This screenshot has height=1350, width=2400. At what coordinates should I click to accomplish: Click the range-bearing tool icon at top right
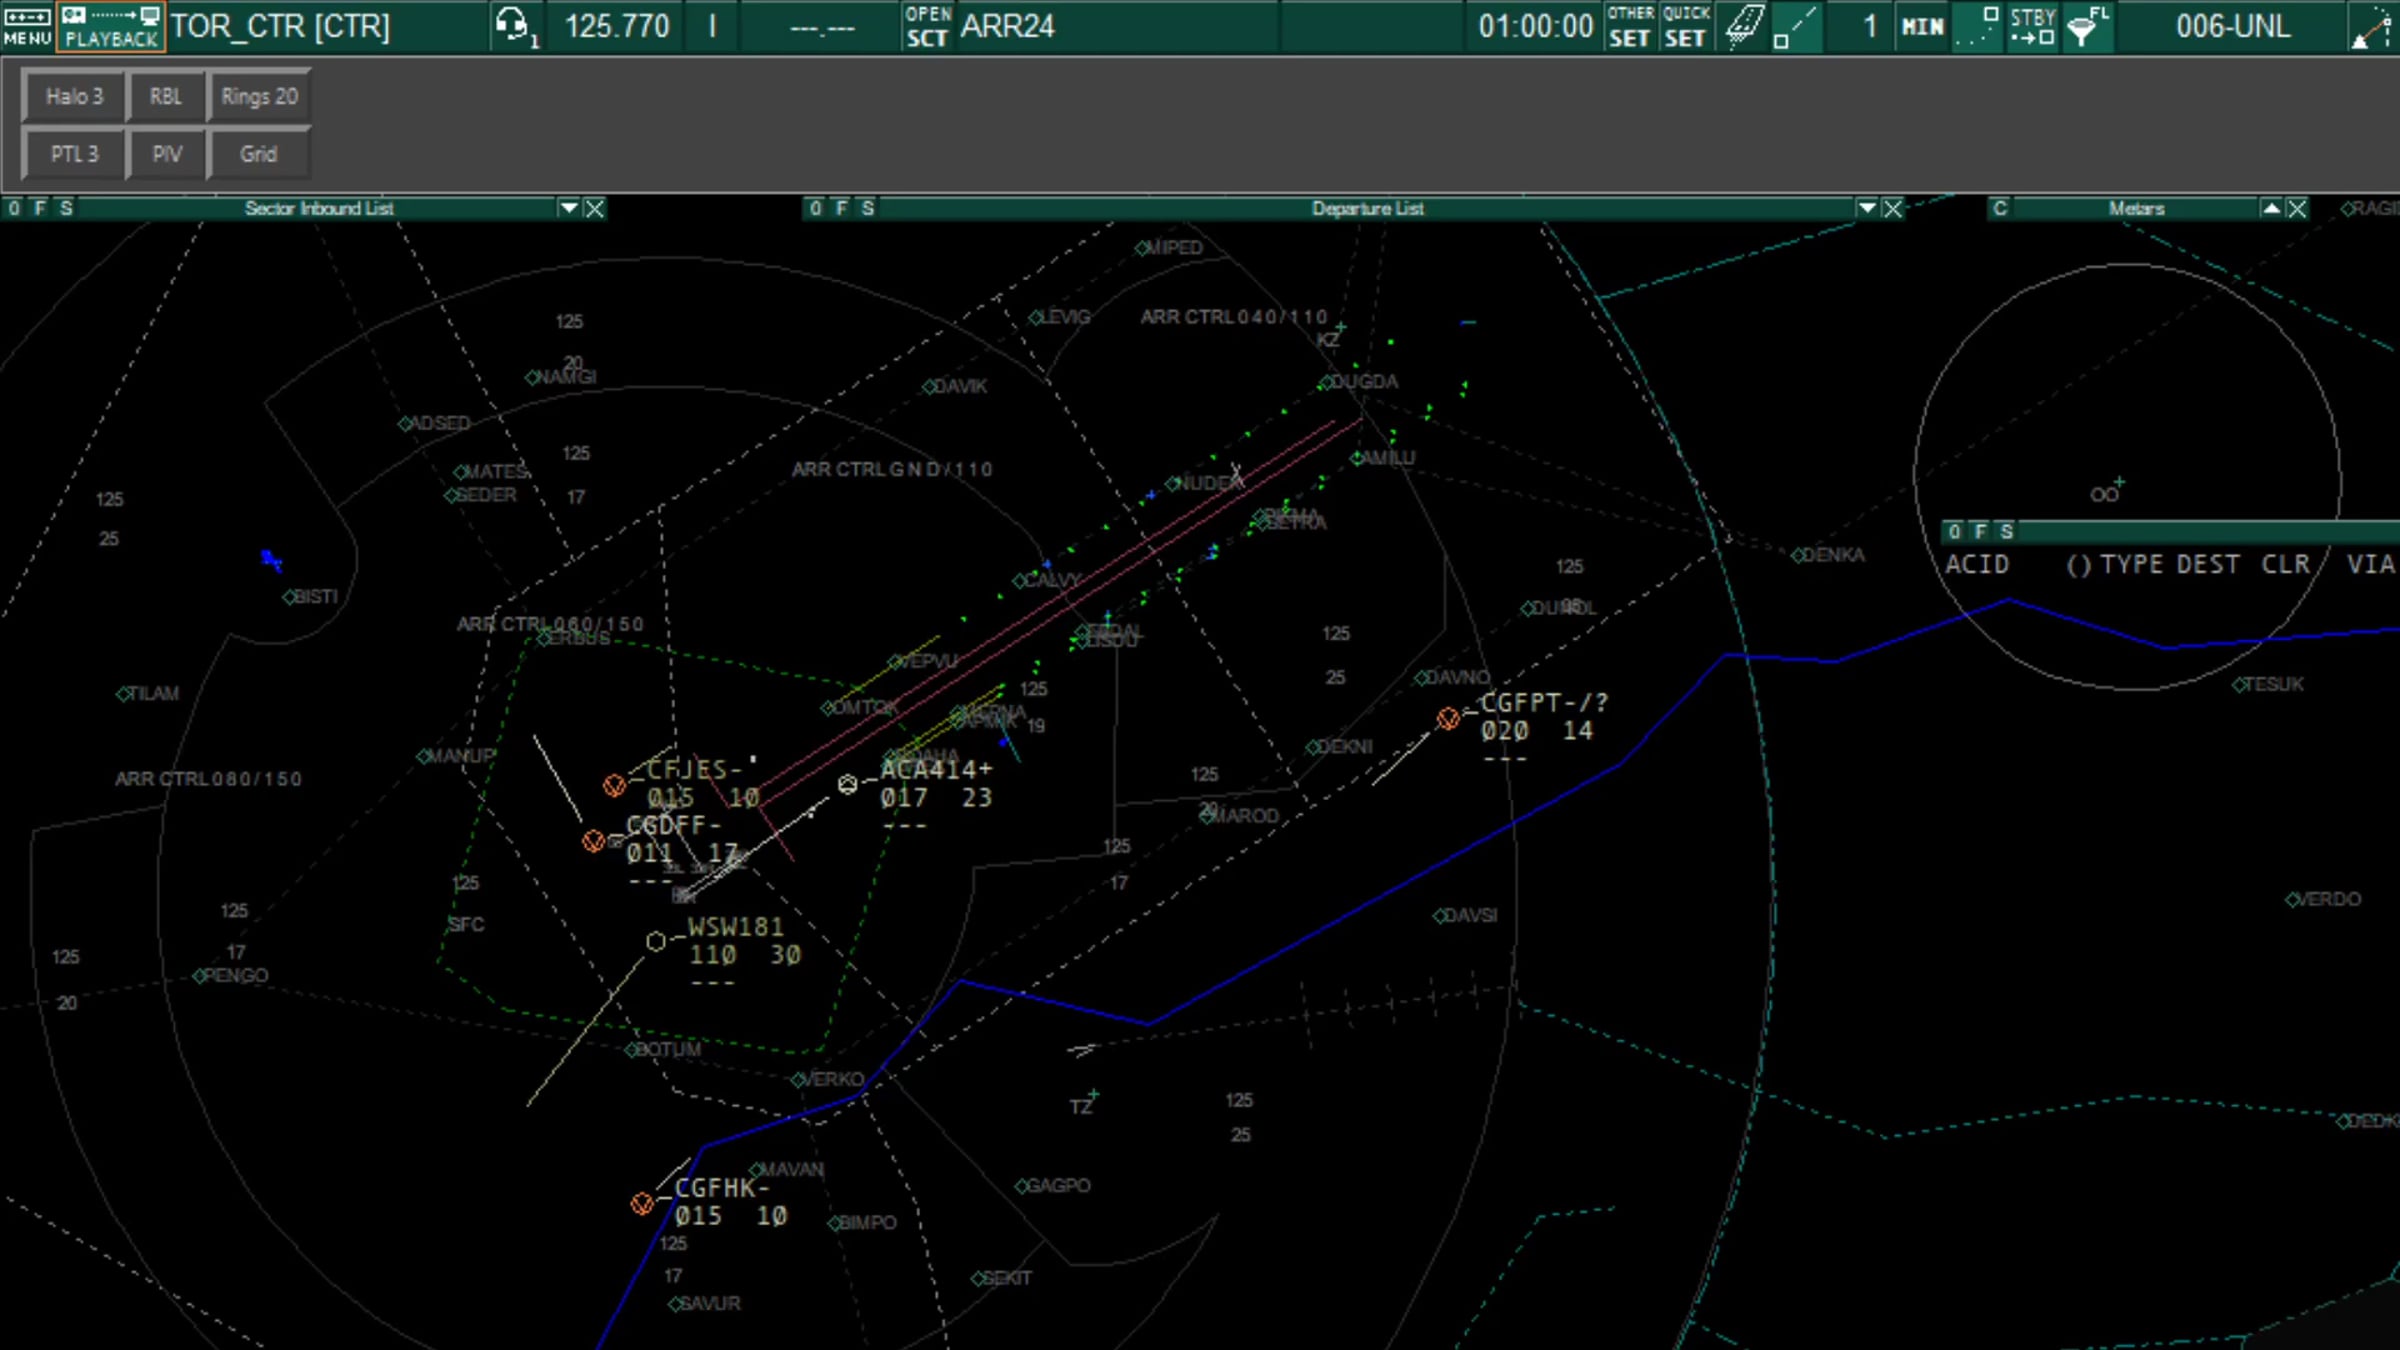pos(2373,26)
